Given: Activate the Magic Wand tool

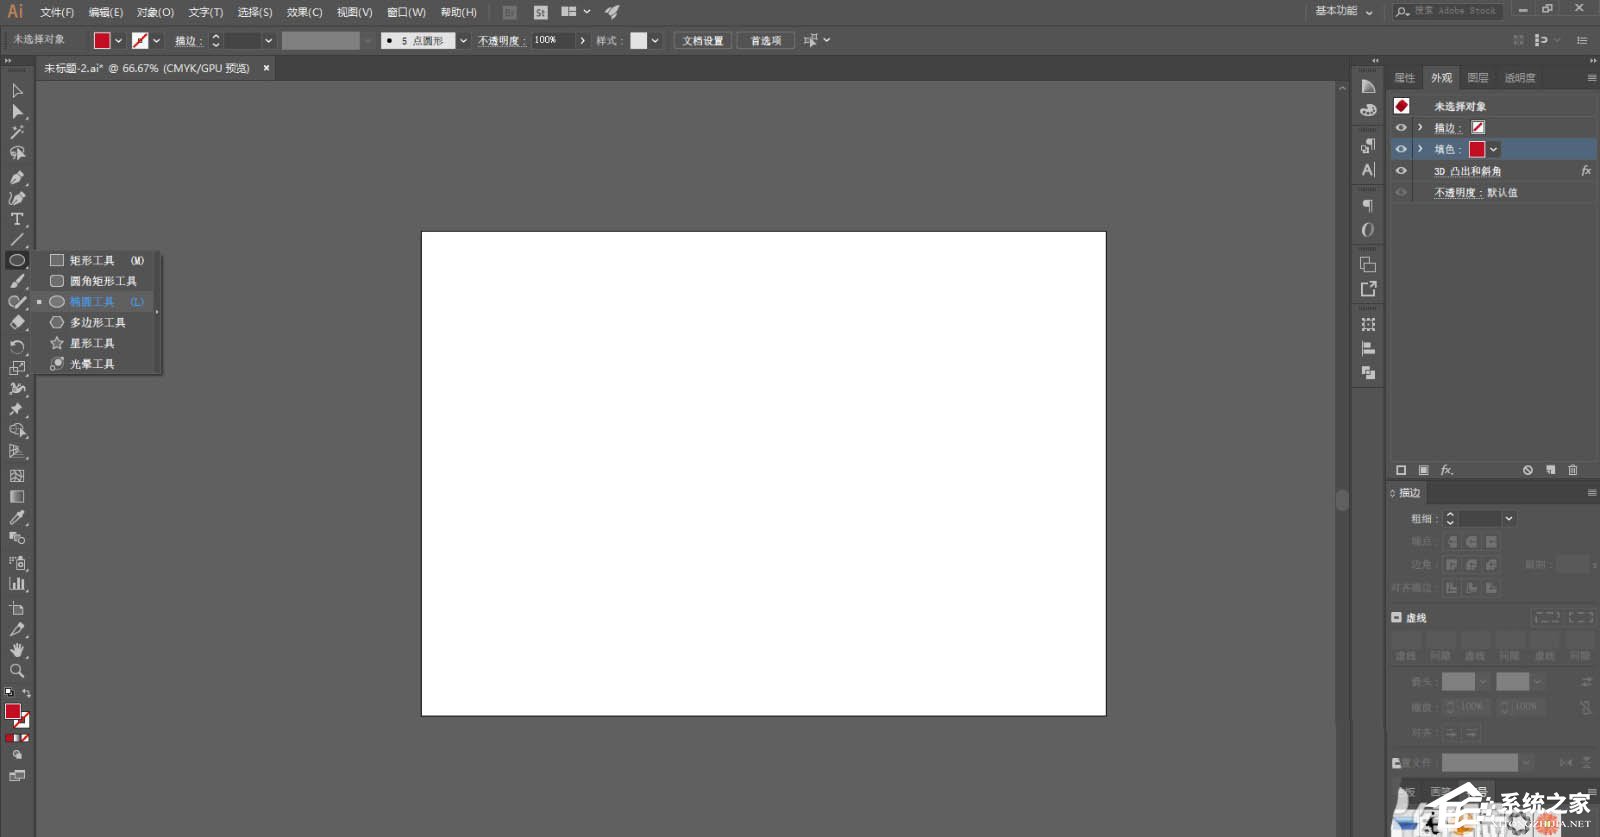Looking at the screenshot, I should point(17,132).
